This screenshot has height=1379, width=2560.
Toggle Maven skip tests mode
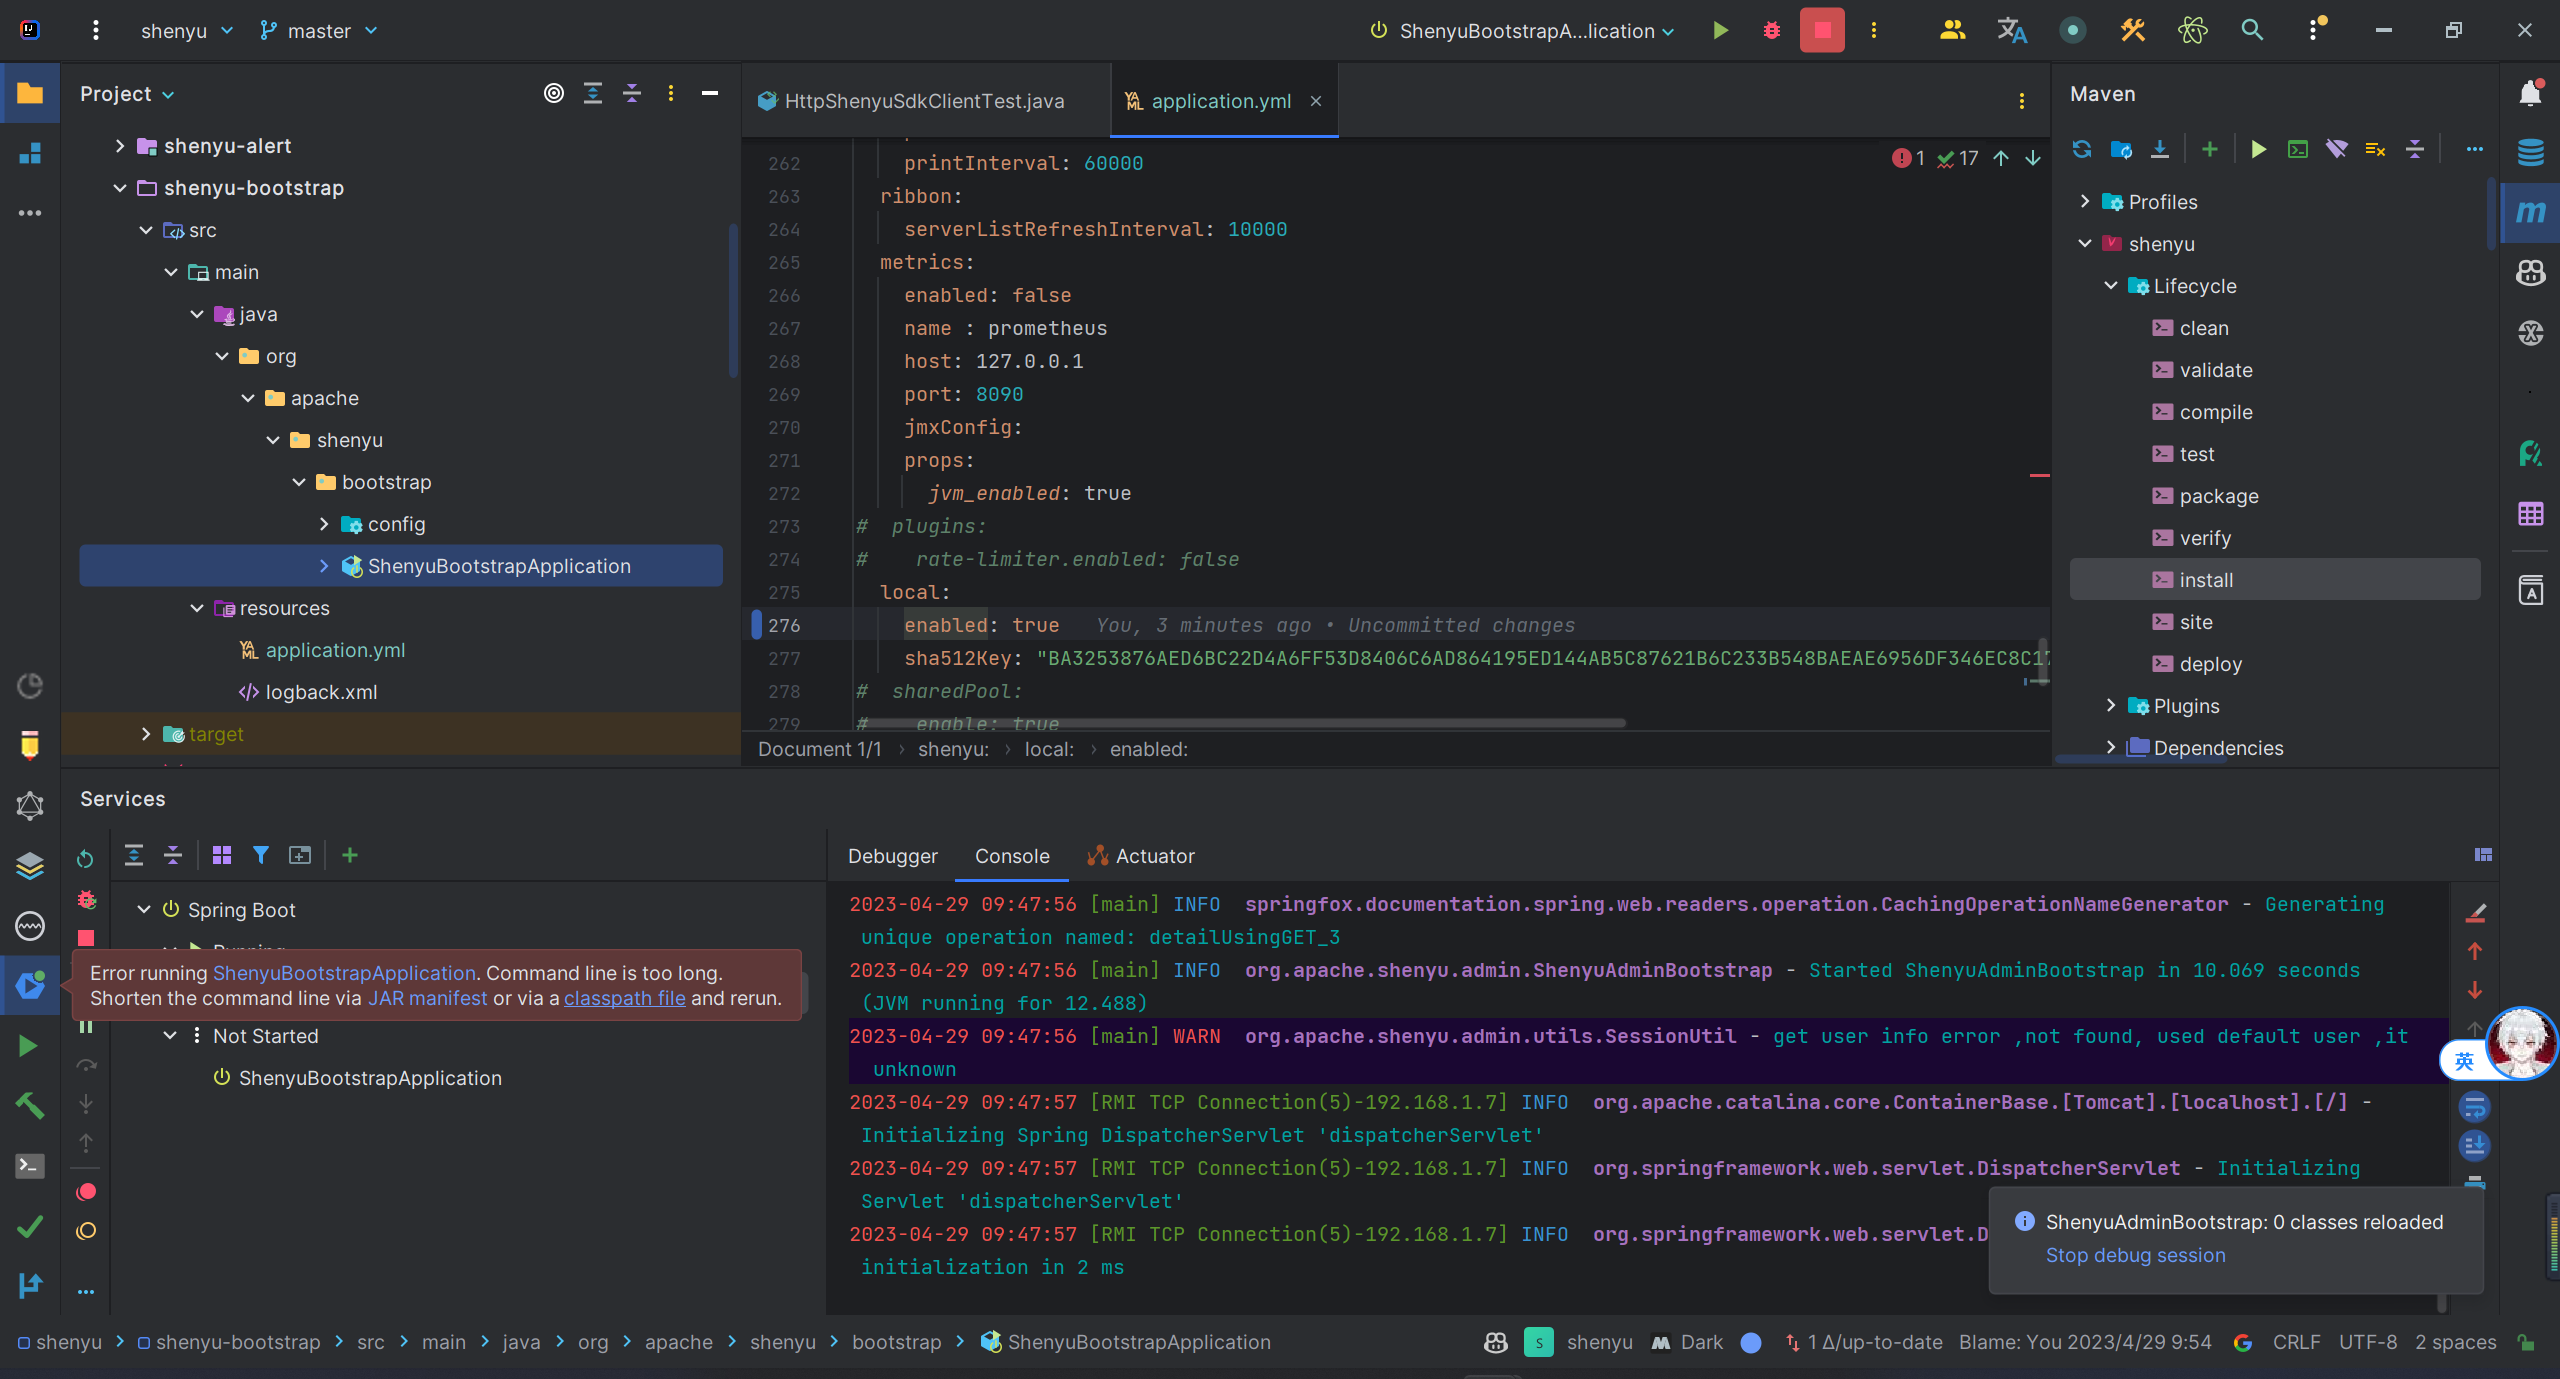coord(2375,149)
